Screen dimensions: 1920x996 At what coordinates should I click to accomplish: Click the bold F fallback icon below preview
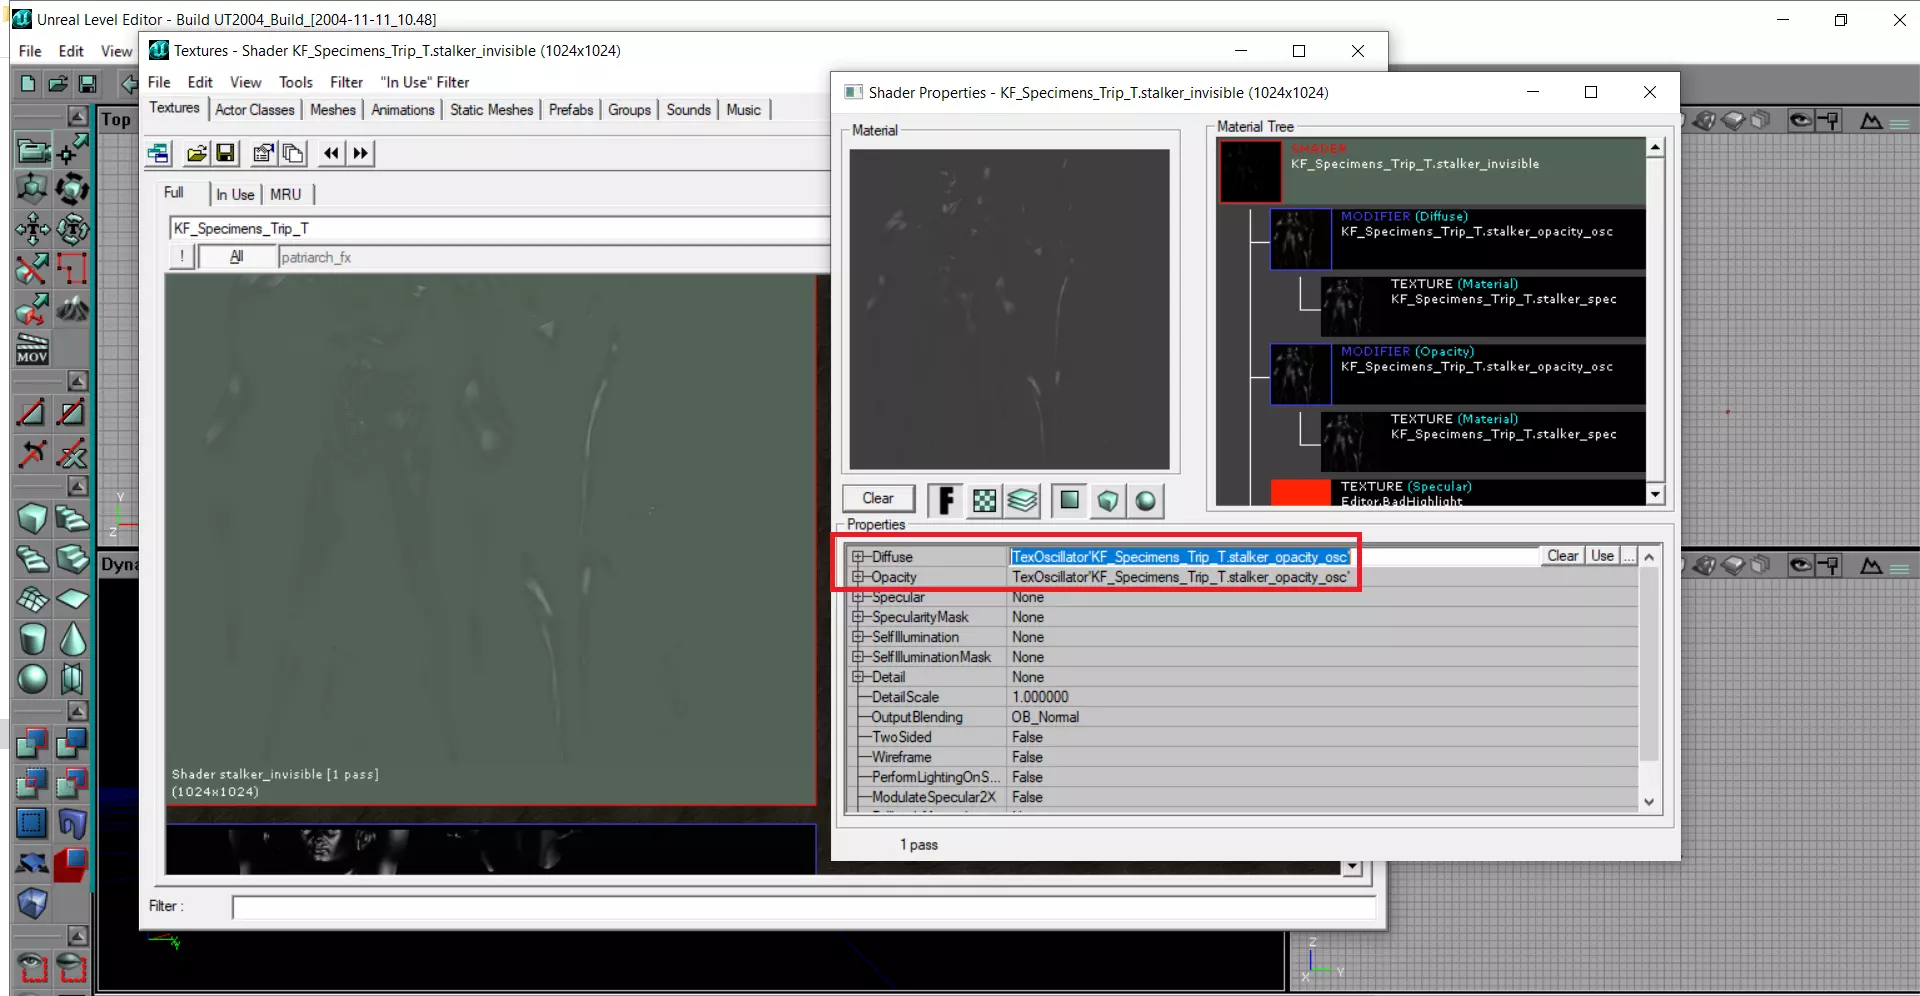(946, 501)
